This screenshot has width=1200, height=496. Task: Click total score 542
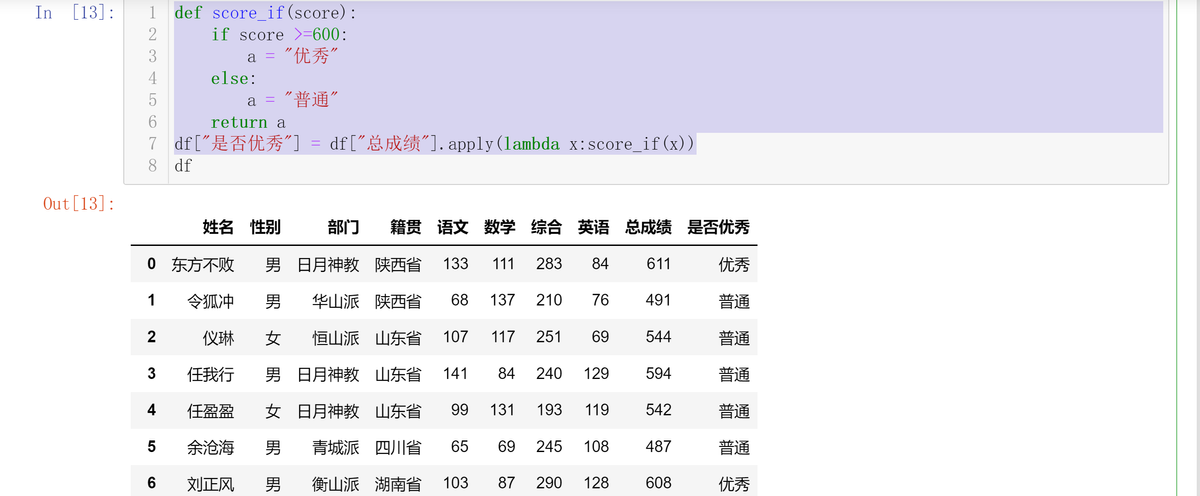(659, 410)
